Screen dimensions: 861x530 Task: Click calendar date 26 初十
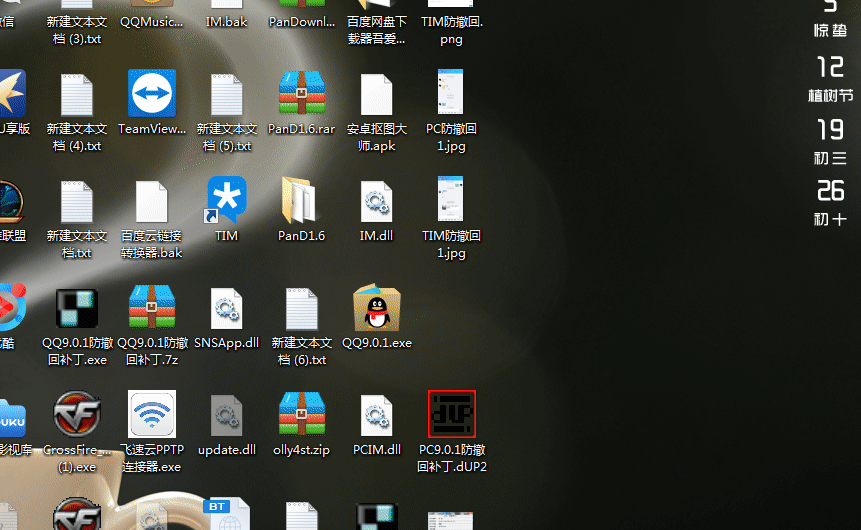tap(830, 203)
